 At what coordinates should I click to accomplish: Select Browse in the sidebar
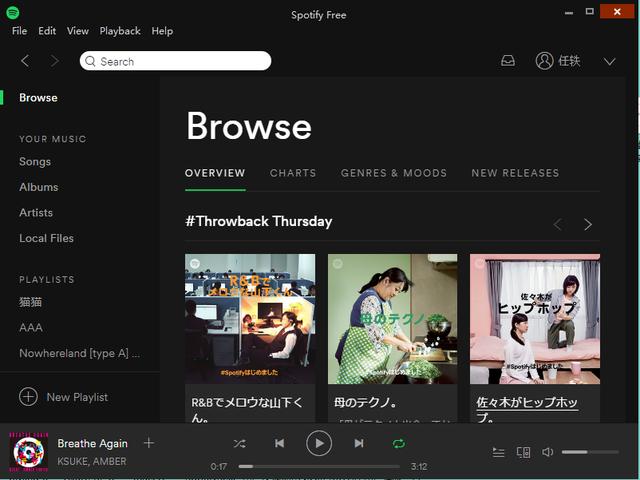38,98
